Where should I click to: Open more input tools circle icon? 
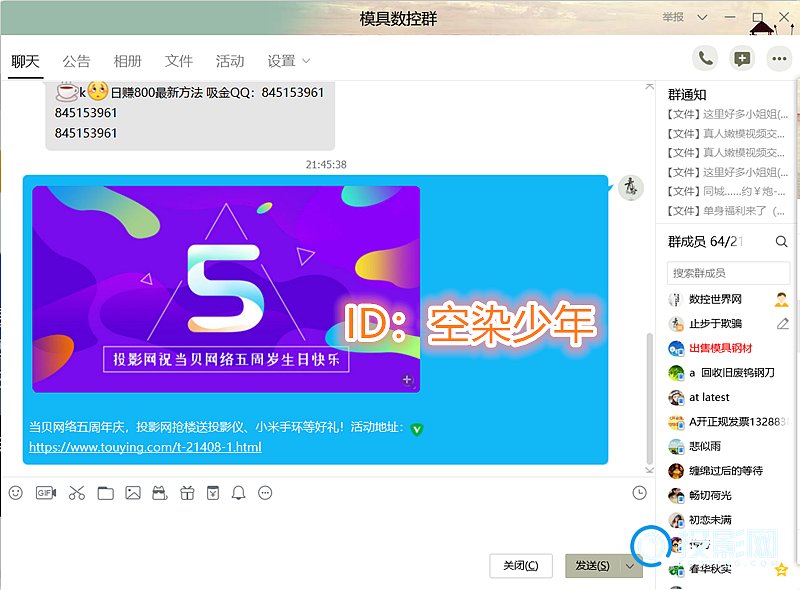click(x=265, y=493)
